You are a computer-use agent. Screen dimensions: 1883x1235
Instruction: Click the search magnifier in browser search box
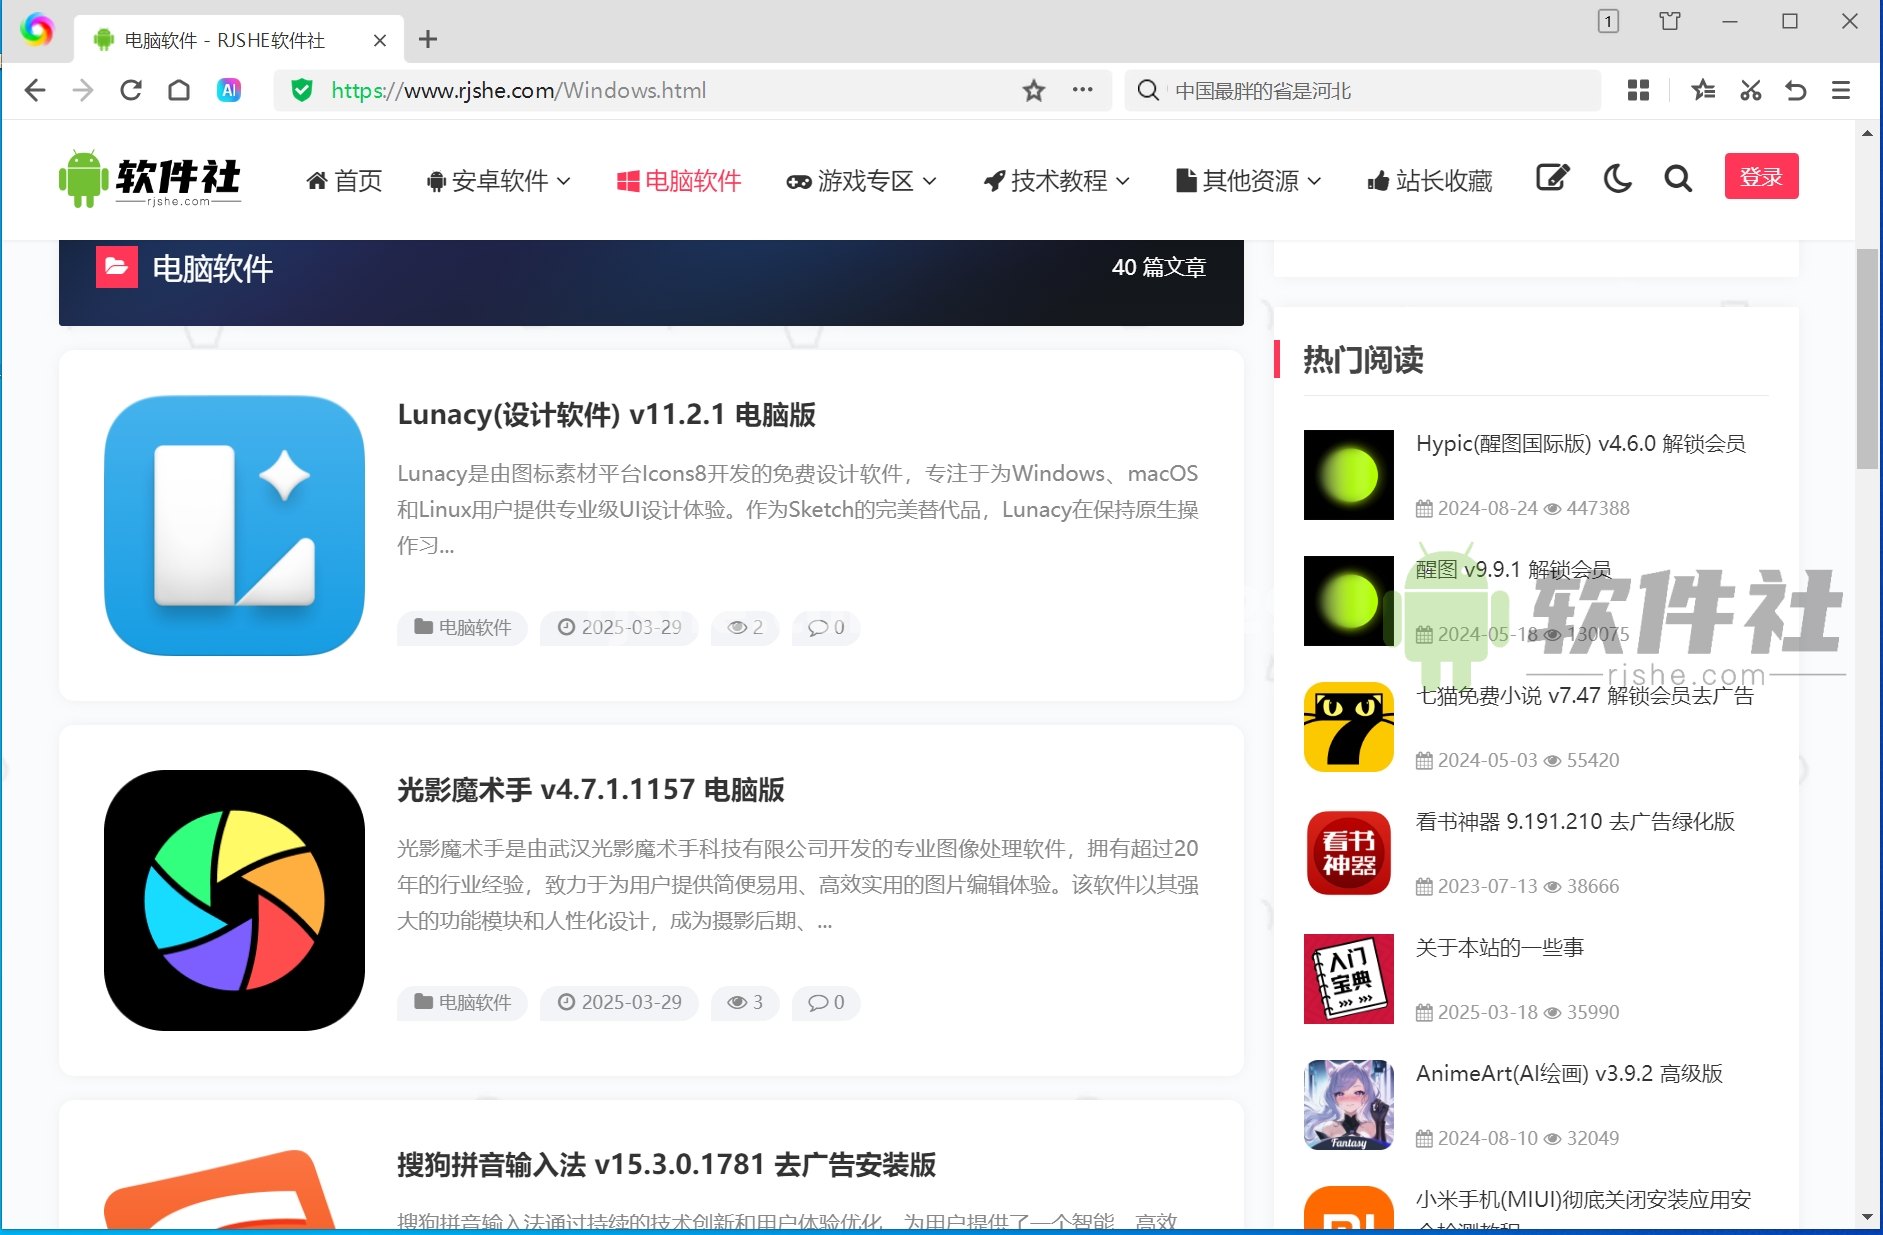point(1149,91)
